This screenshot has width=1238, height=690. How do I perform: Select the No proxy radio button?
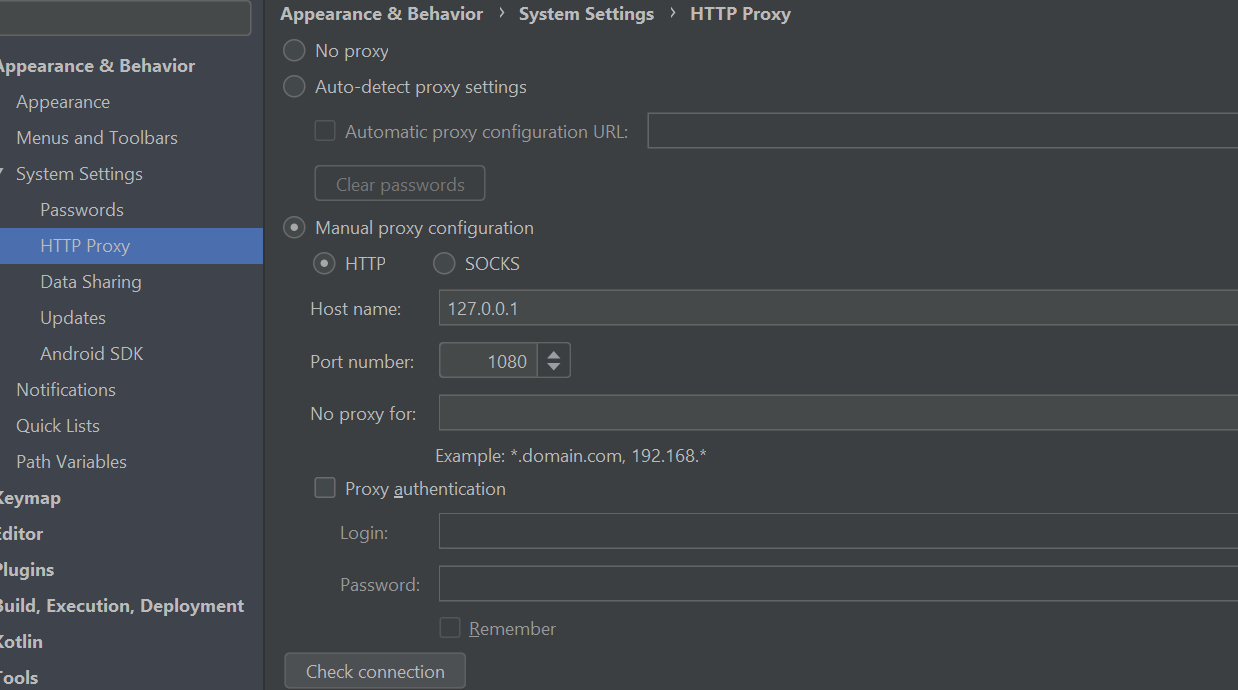click(x=293, y=50)
